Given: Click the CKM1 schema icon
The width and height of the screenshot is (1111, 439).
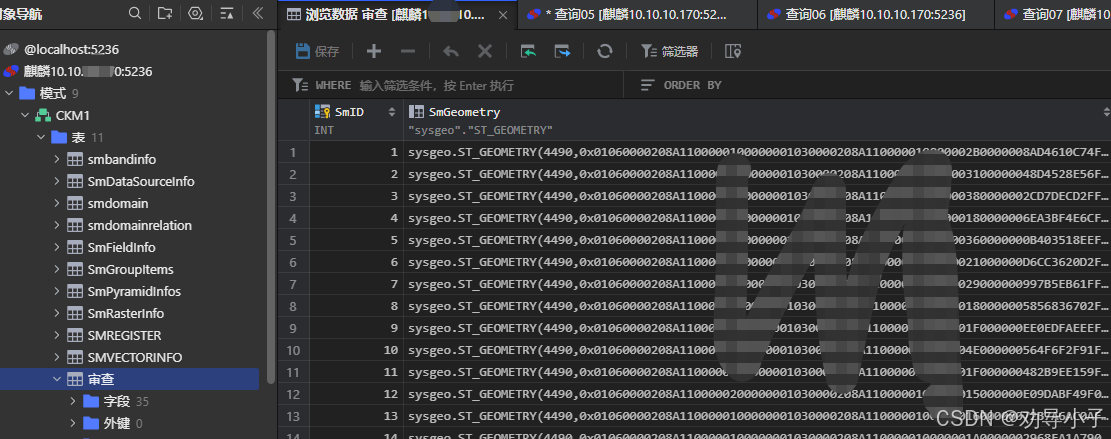Looking at the screenshot, I should [43, 115].
